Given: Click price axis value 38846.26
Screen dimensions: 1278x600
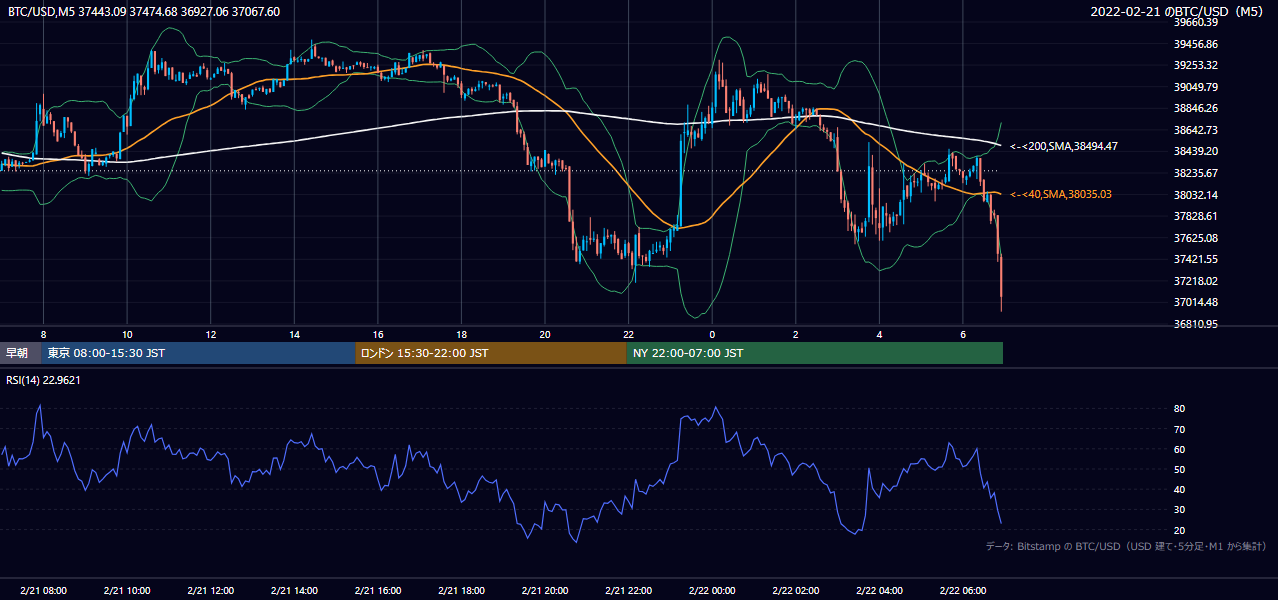Looking at the screenshot, I should point(1195,108).
